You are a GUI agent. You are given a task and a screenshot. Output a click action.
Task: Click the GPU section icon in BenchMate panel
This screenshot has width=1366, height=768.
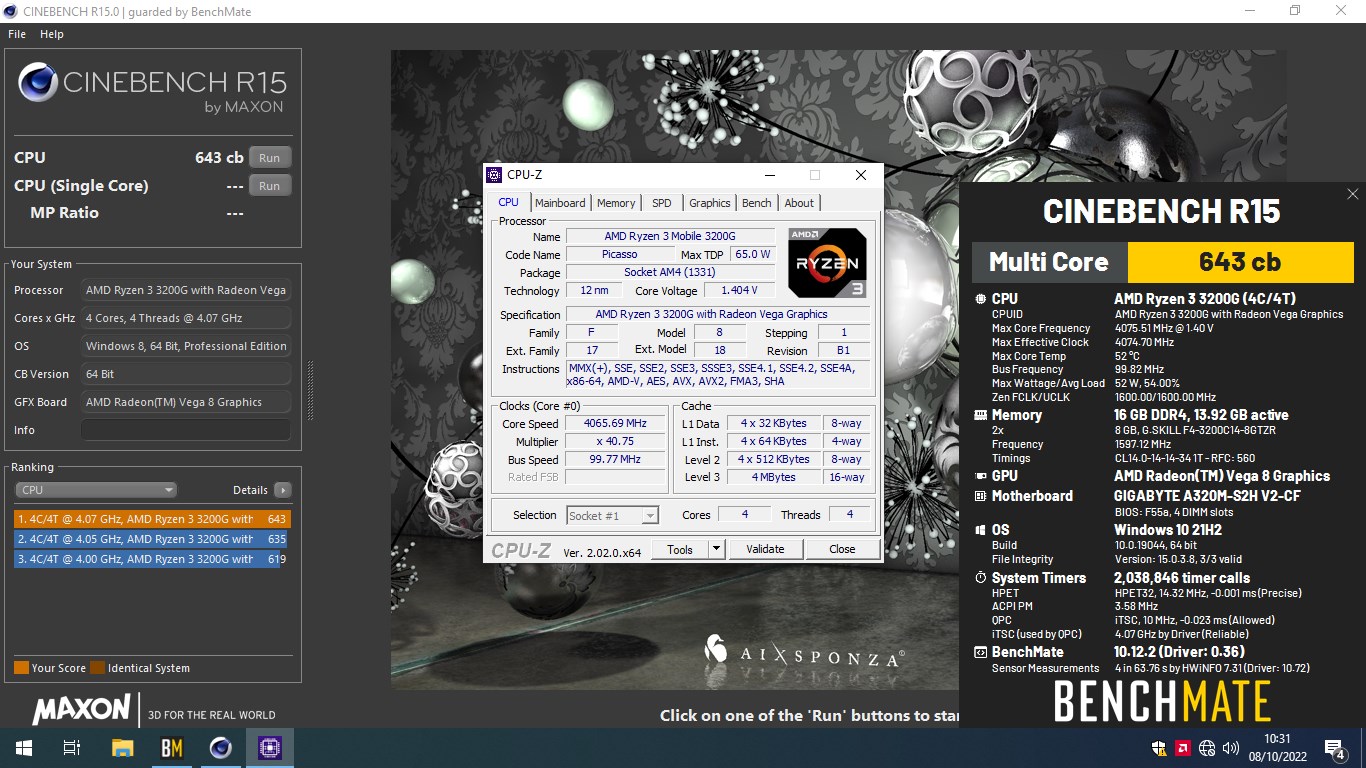(980, 476)
